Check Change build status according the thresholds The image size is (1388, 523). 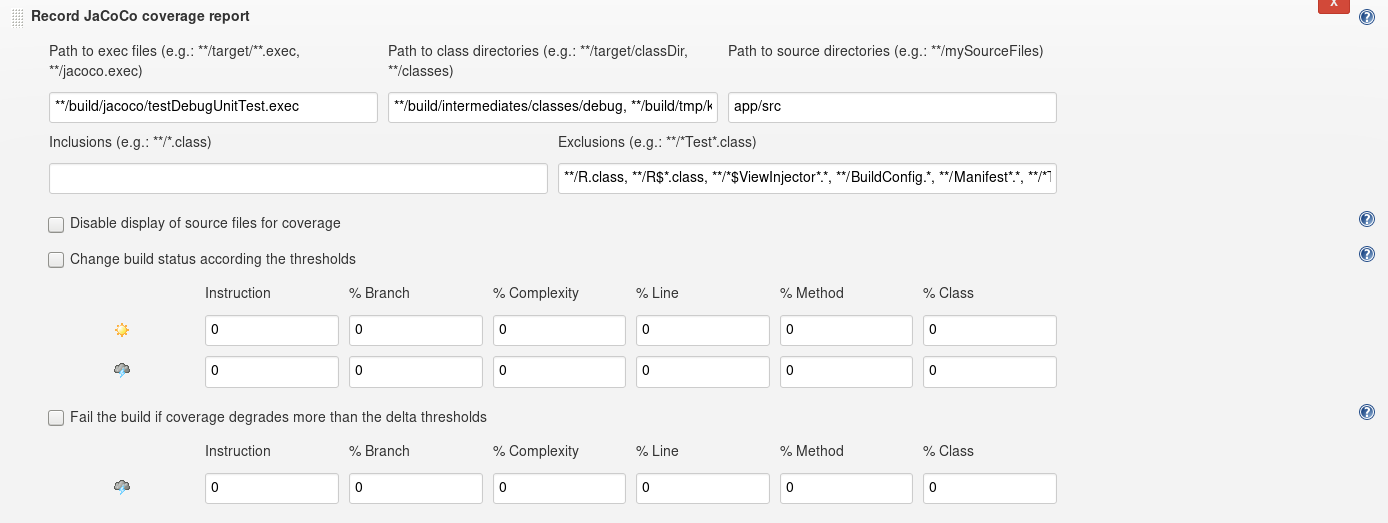click(x=56, y=260)
